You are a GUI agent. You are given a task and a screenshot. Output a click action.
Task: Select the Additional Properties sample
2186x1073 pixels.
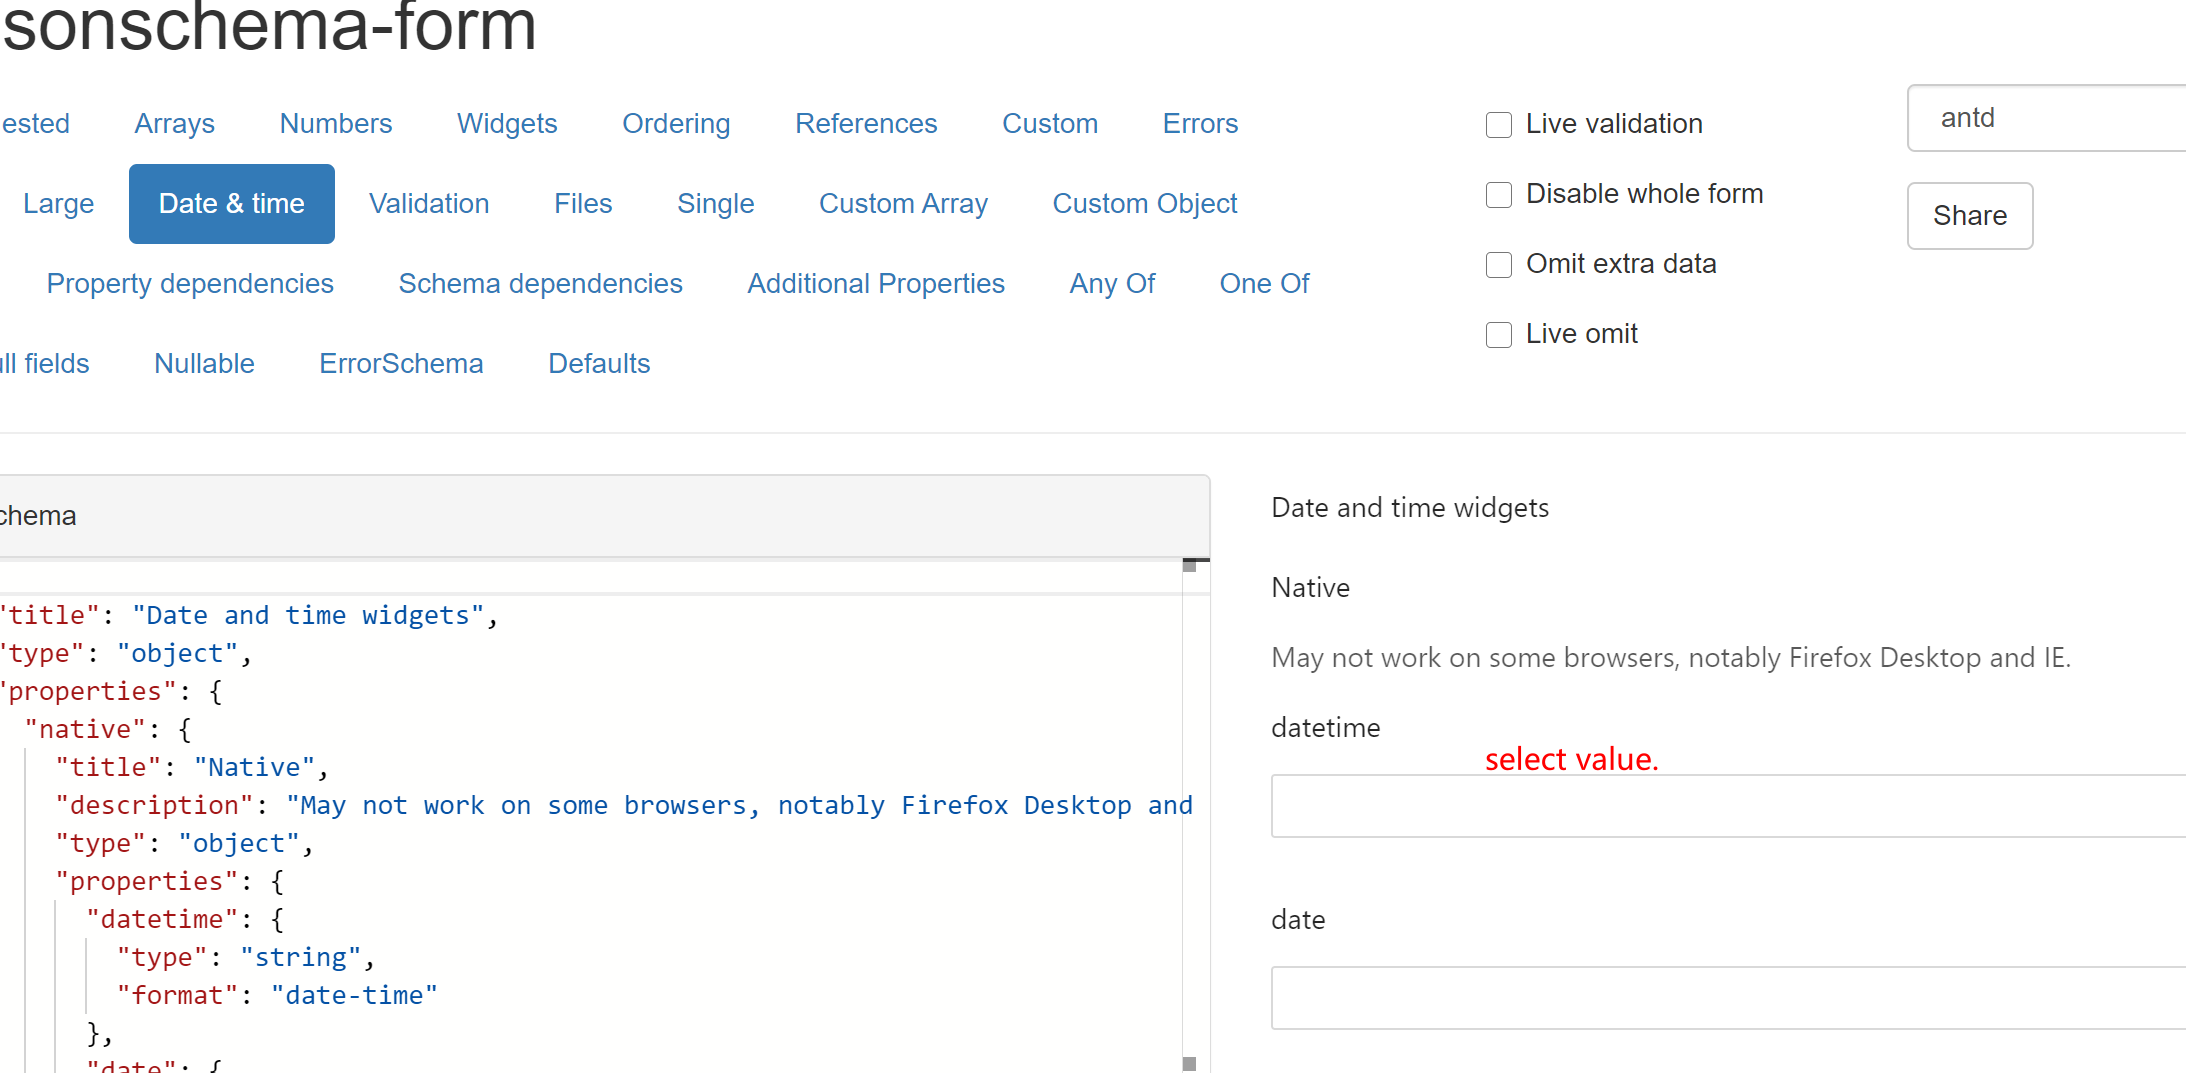point(875,283)
